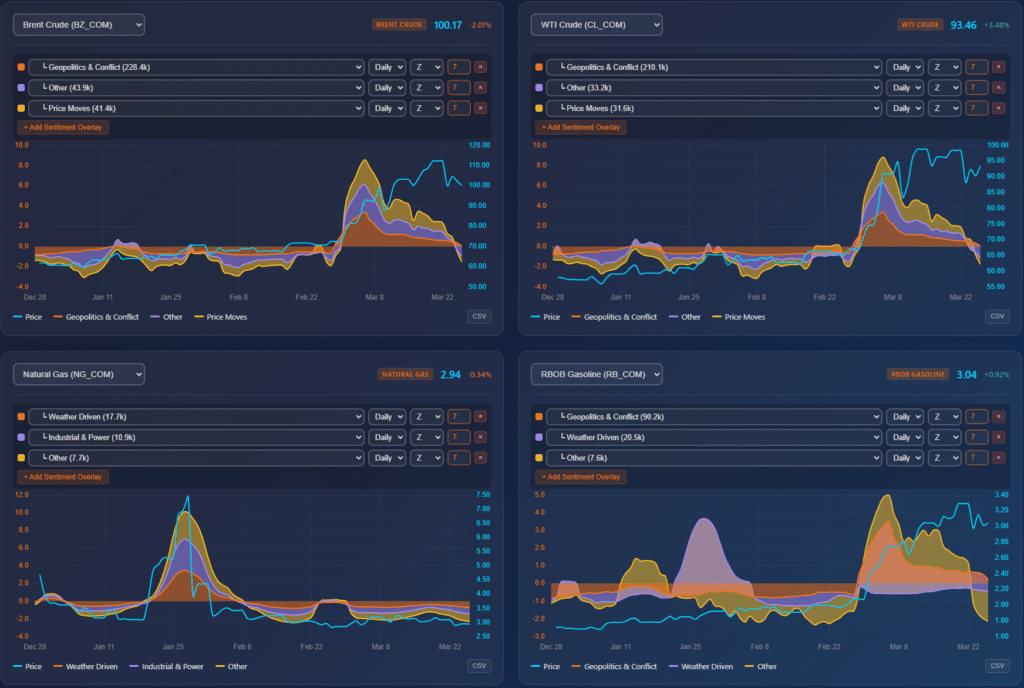
Task: Remove the Weather Driven (17.7k) overlay in Natural Gas panel
Action: (480, 416)
